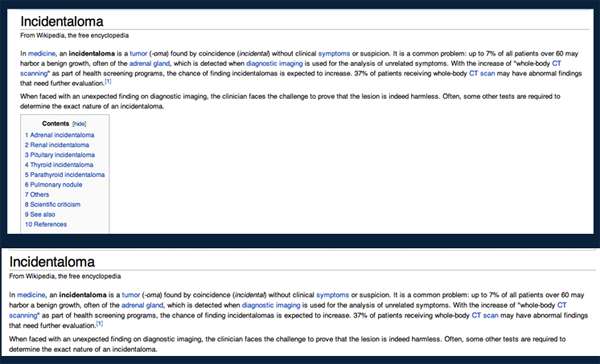Open 'diagnostic imaging' link in upper article copy
600x364 pixels.
(x=274, y=64)
